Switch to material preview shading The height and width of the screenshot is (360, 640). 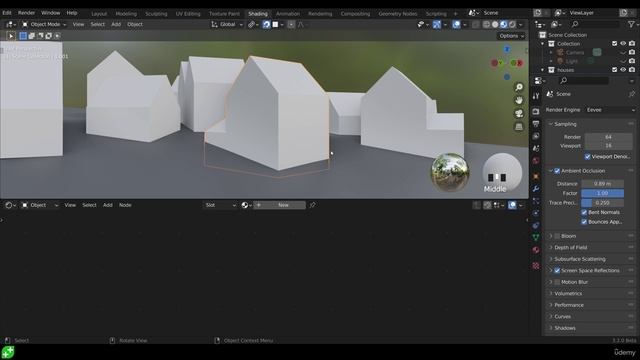tap(504, 24)
